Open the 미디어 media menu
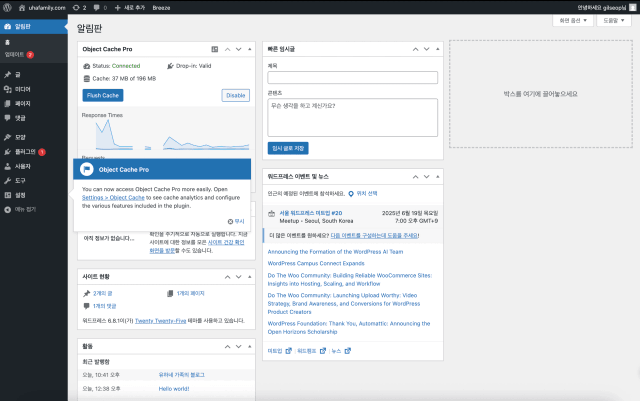640x401 pixels. click(33, 89)
